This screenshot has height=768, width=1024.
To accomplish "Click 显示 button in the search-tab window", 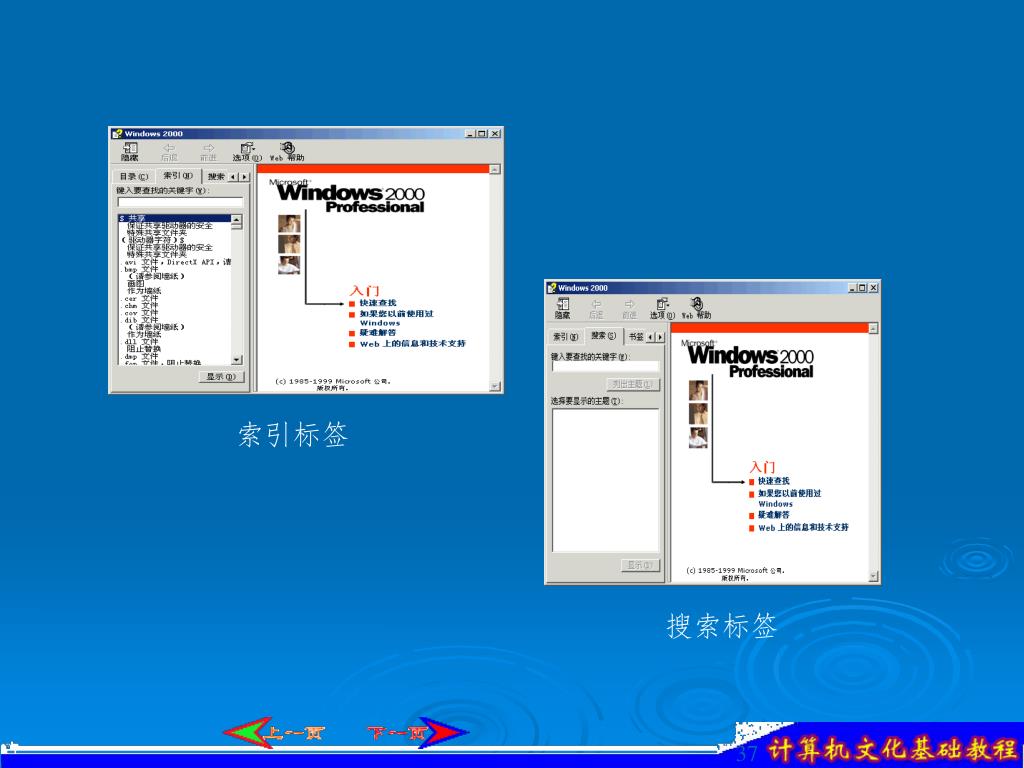I will click(640, 565).
